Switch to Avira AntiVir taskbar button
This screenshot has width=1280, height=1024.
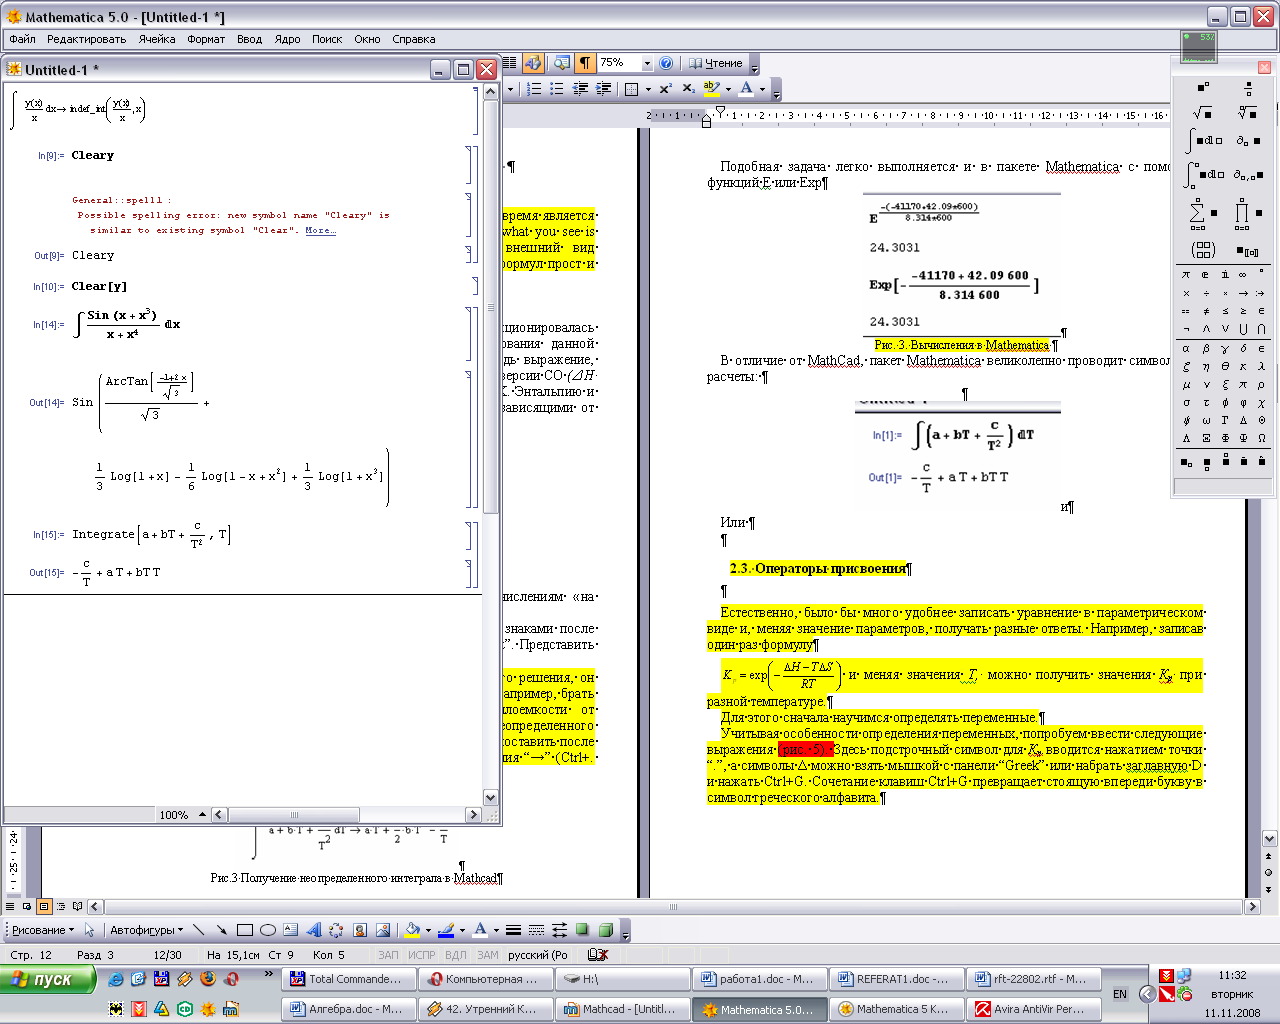point(1036,1009)
